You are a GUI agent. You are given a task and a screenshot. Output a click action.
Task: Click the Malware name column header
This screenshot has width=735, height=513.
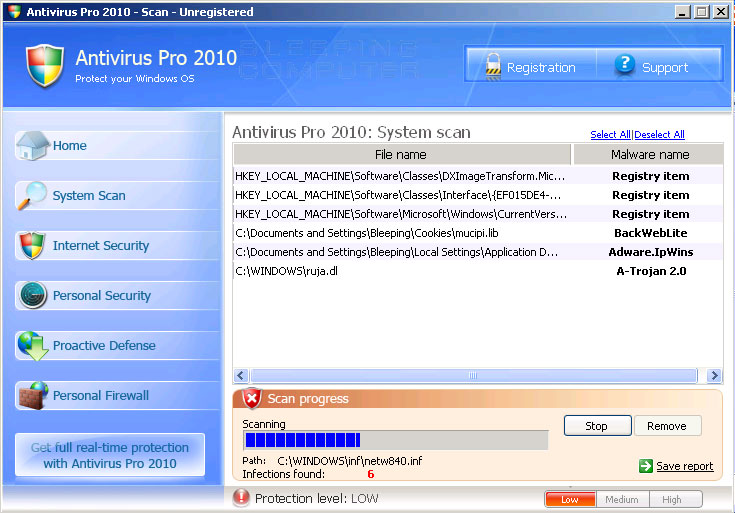[649, 154]
